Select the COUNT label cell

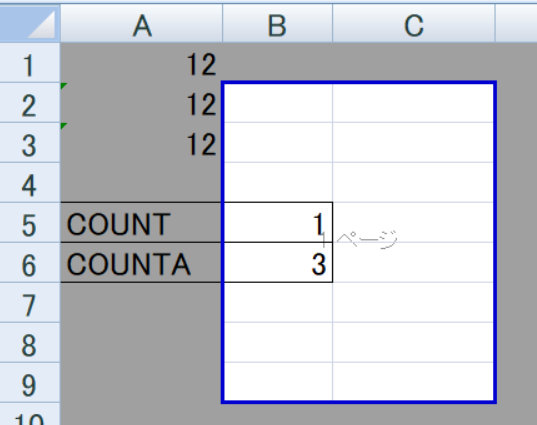[141, 223]
